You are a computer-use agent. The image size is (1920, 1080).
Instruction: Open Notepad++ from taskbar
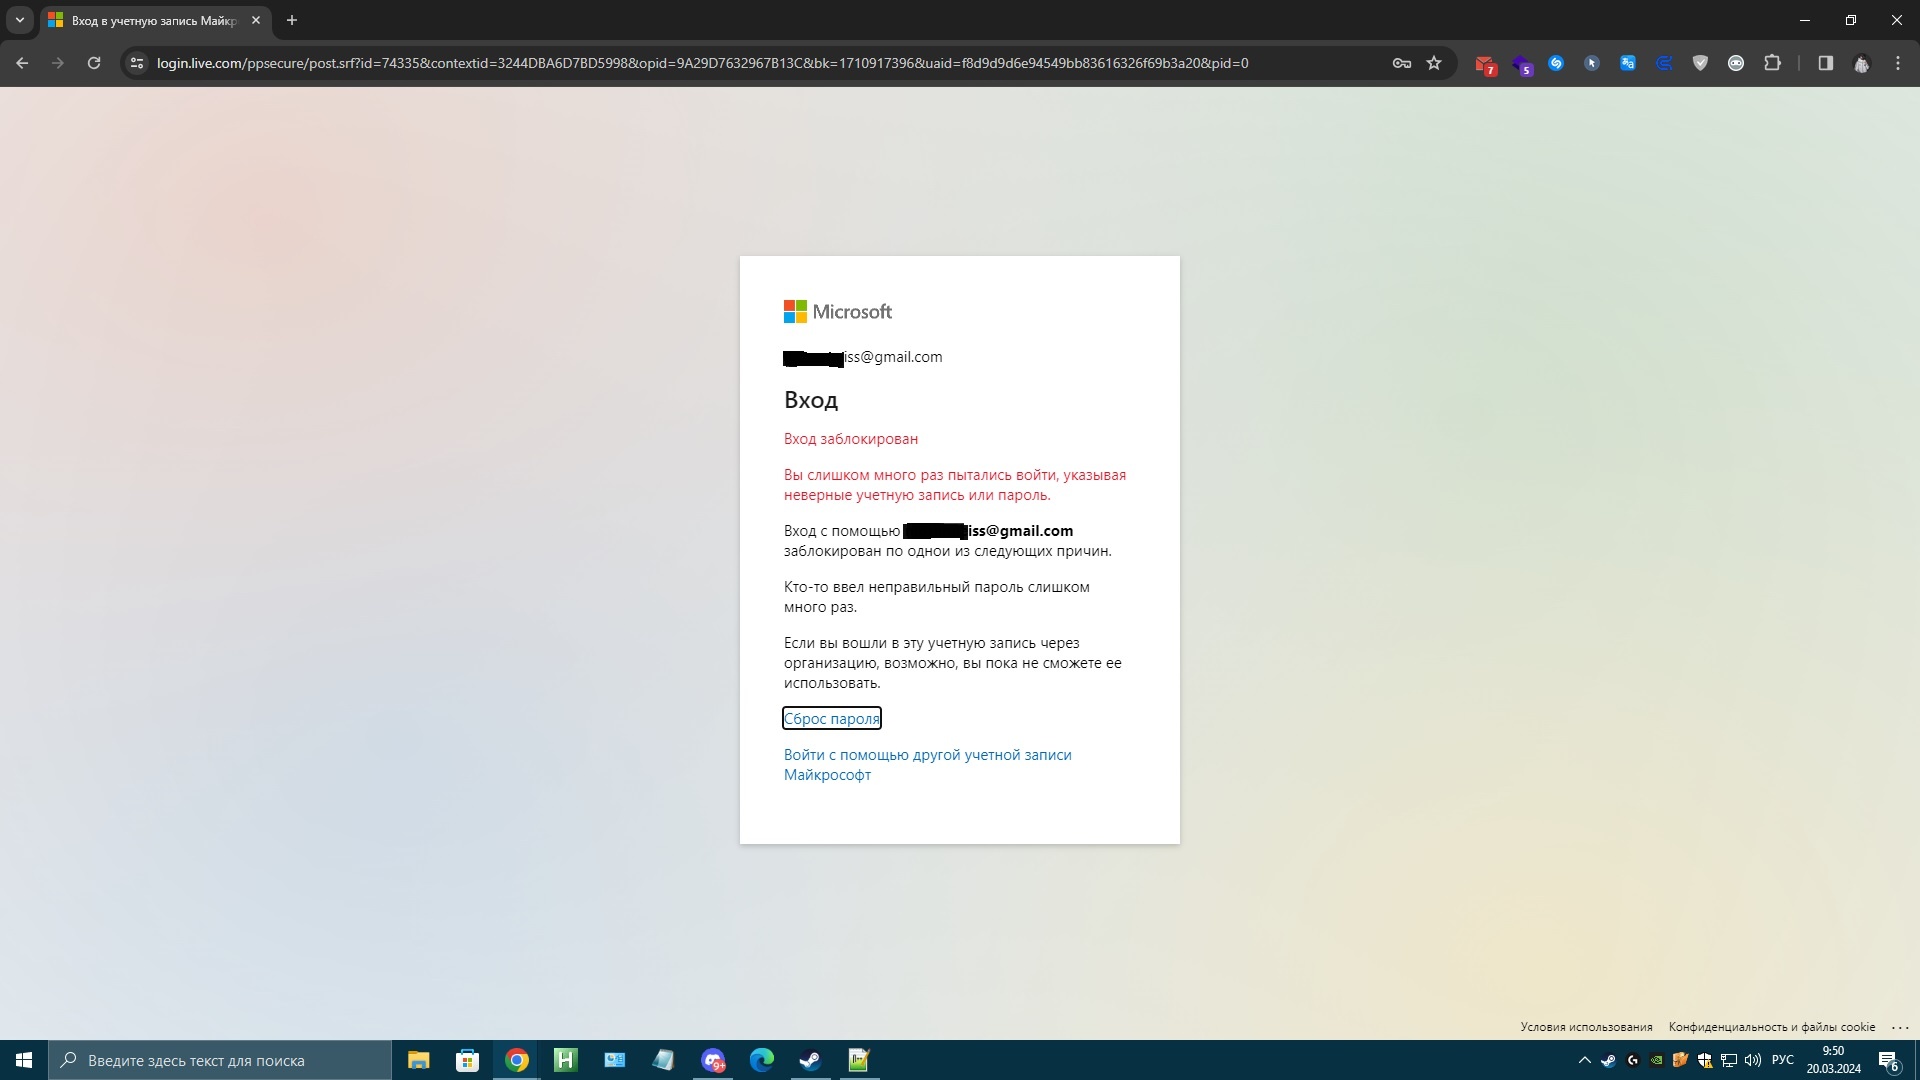click(x=859, y=1060)
